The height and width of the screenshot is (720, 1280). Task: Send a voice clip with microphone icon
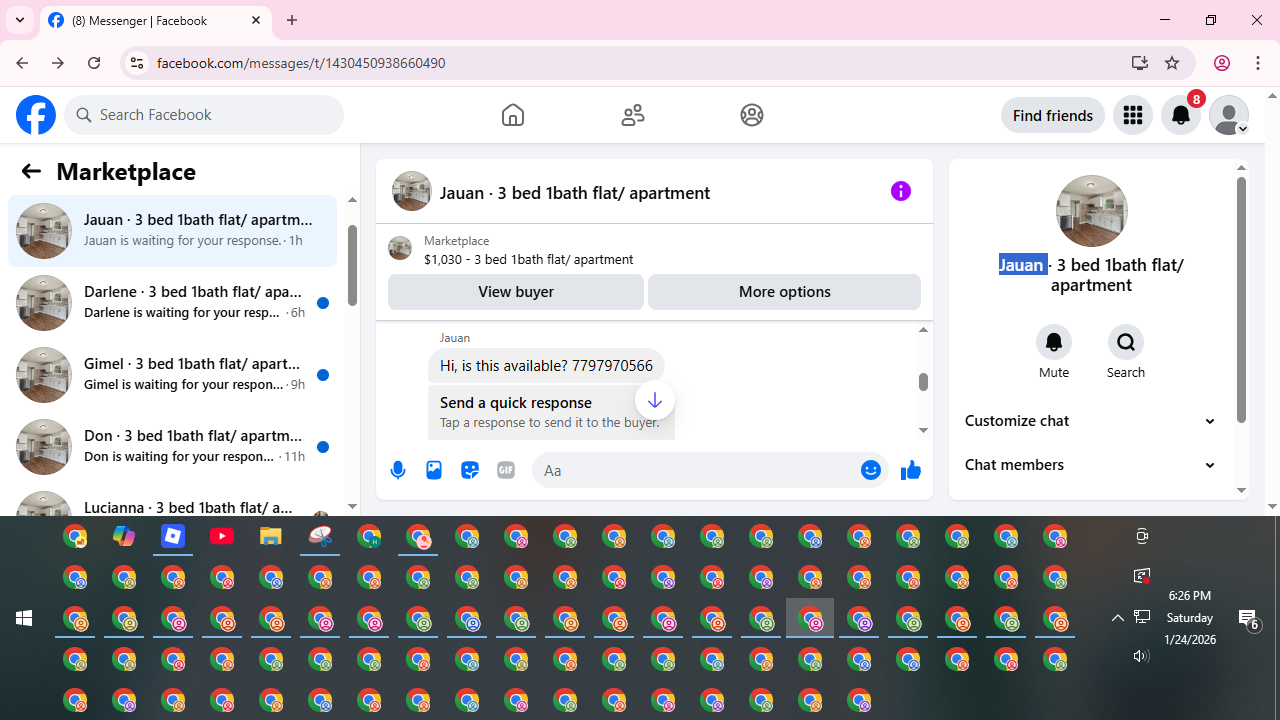(x=398, y=470)
